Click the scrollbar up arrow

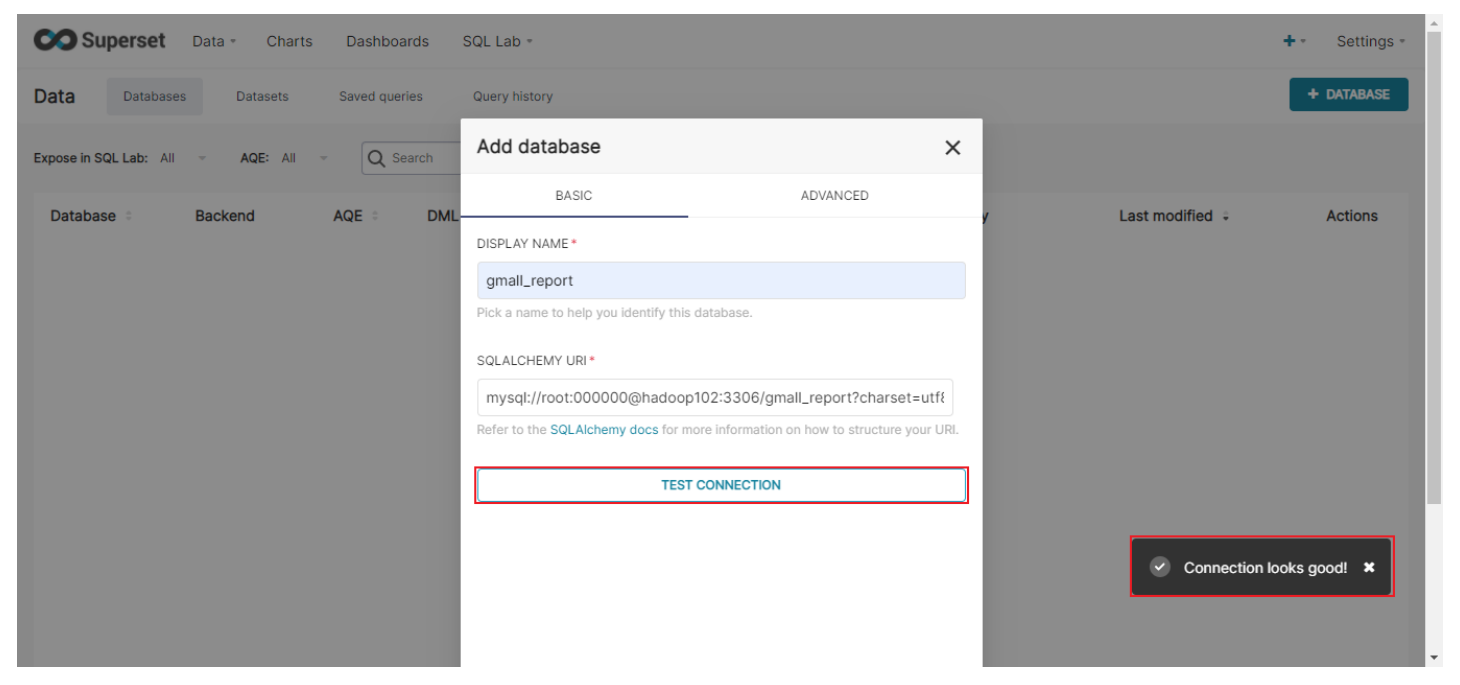coord(1434,22)
